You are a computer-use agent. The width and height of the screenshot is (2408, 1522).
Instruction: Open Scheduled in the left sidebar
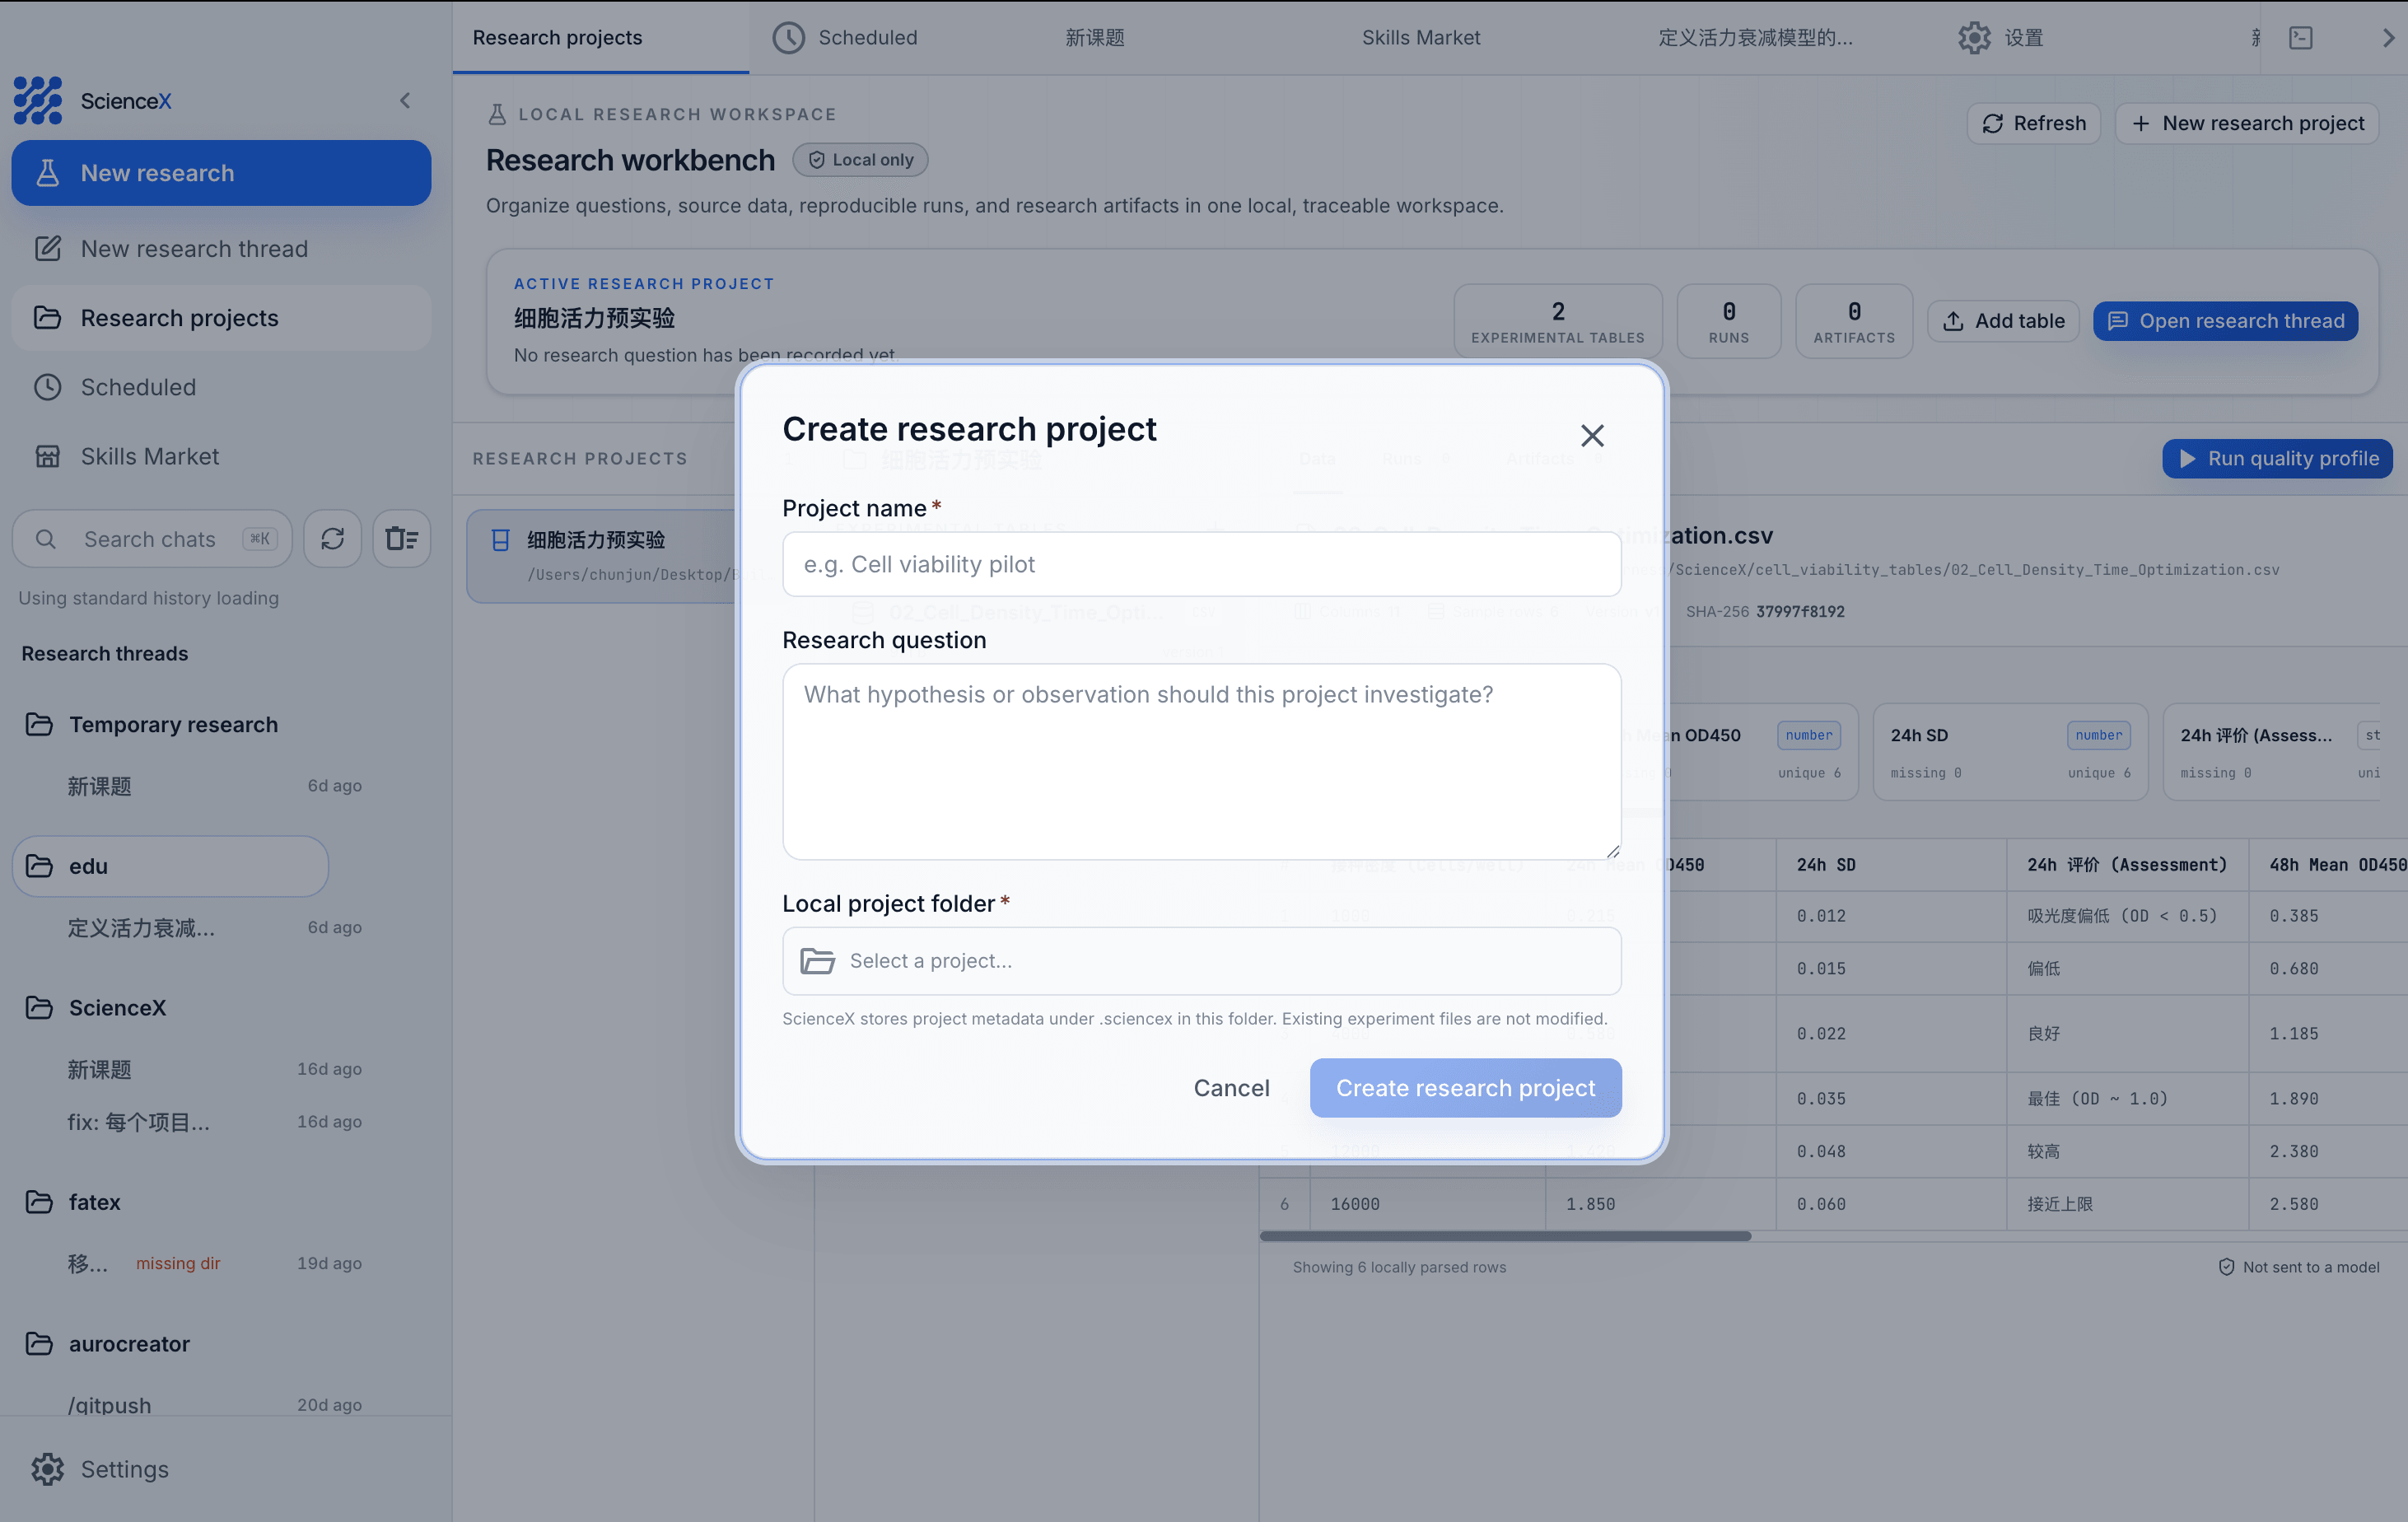(x=221, y=387)
